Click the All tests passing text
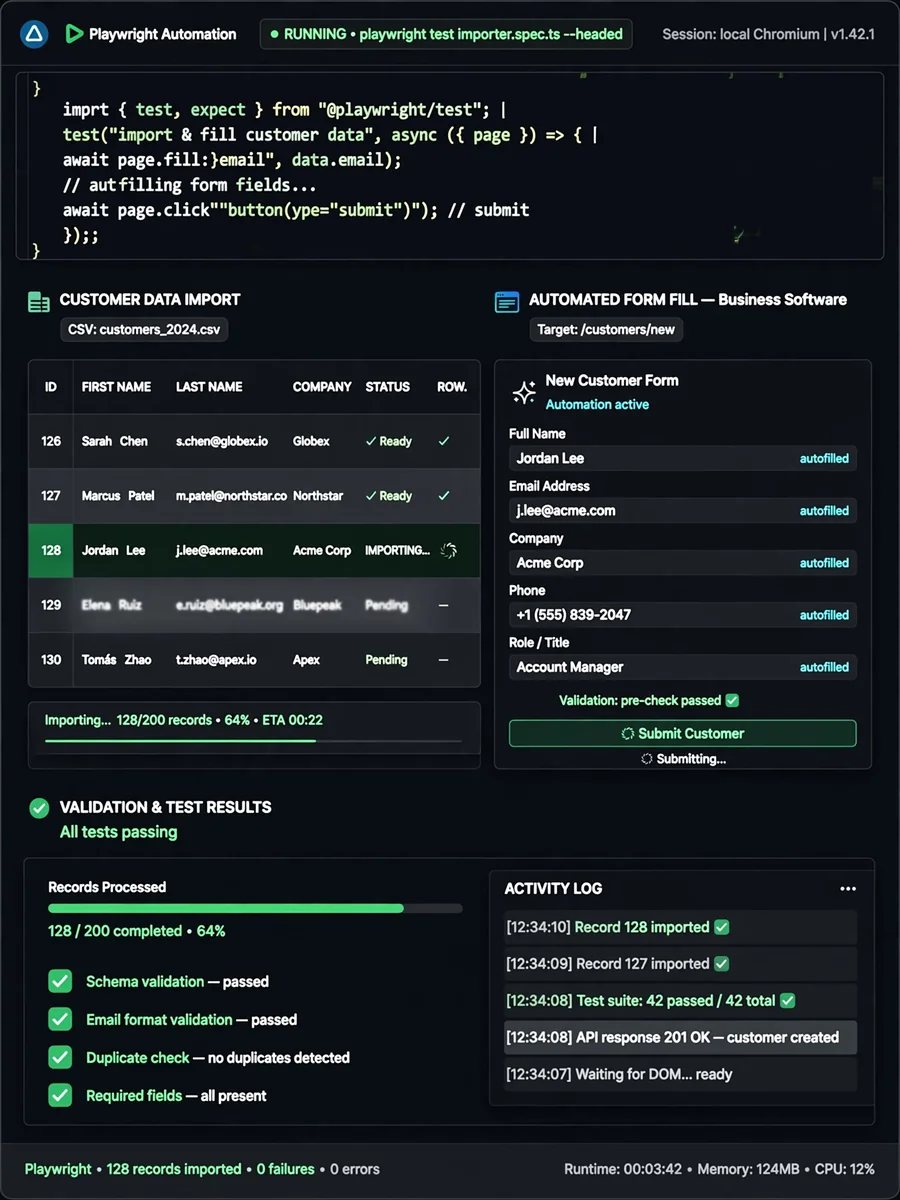Image resolution: width=900 pixels, height=1200 pixels. pos(118,832)
